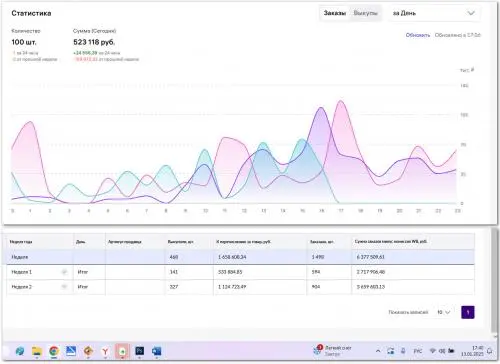Open File Explorer from the taskbar
The width and height of the screenshot is (500, 364).
point(37,351)
